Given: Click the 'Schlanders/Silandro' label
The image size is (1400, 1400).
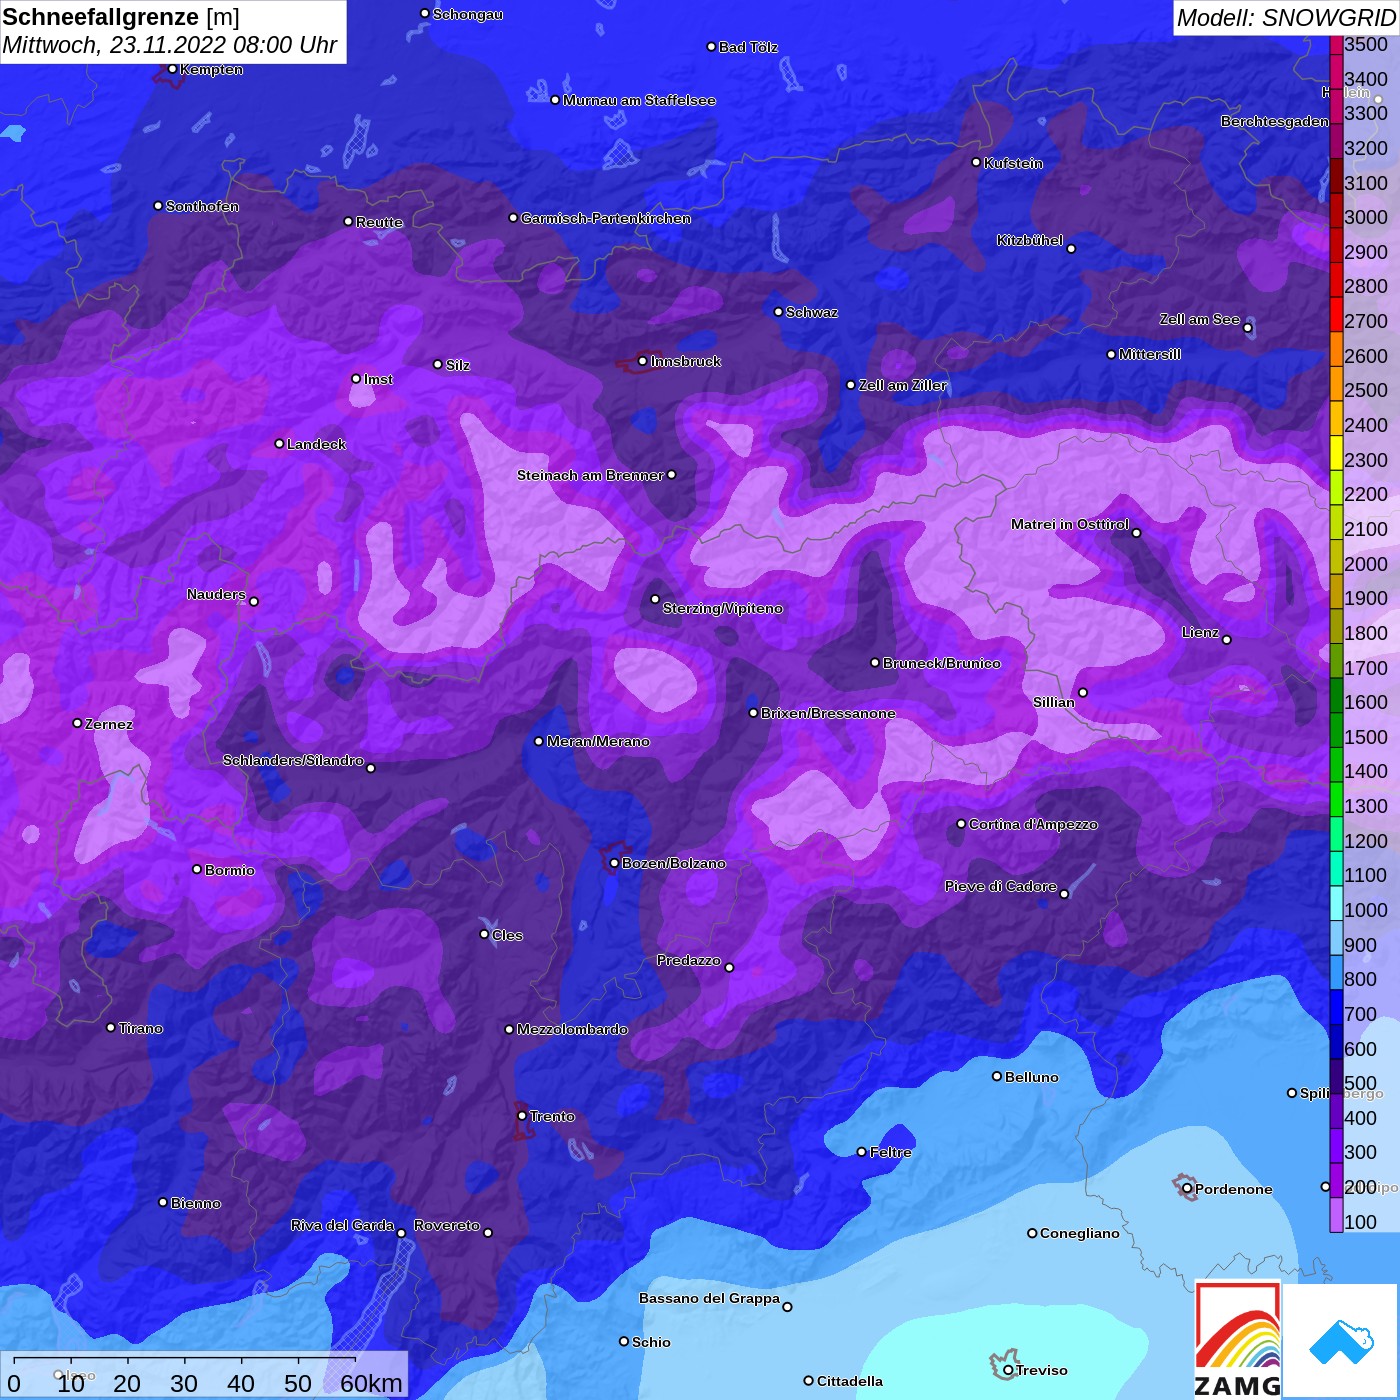Looking at the screenshot, I should [x=293, y=760].
